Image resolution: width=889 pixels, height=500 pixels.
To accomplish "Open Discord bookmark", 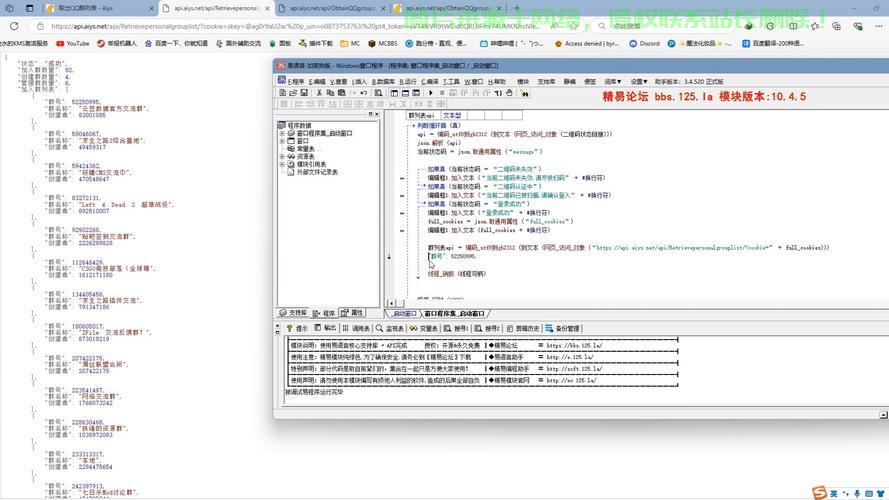I will (x=644, y=43).
